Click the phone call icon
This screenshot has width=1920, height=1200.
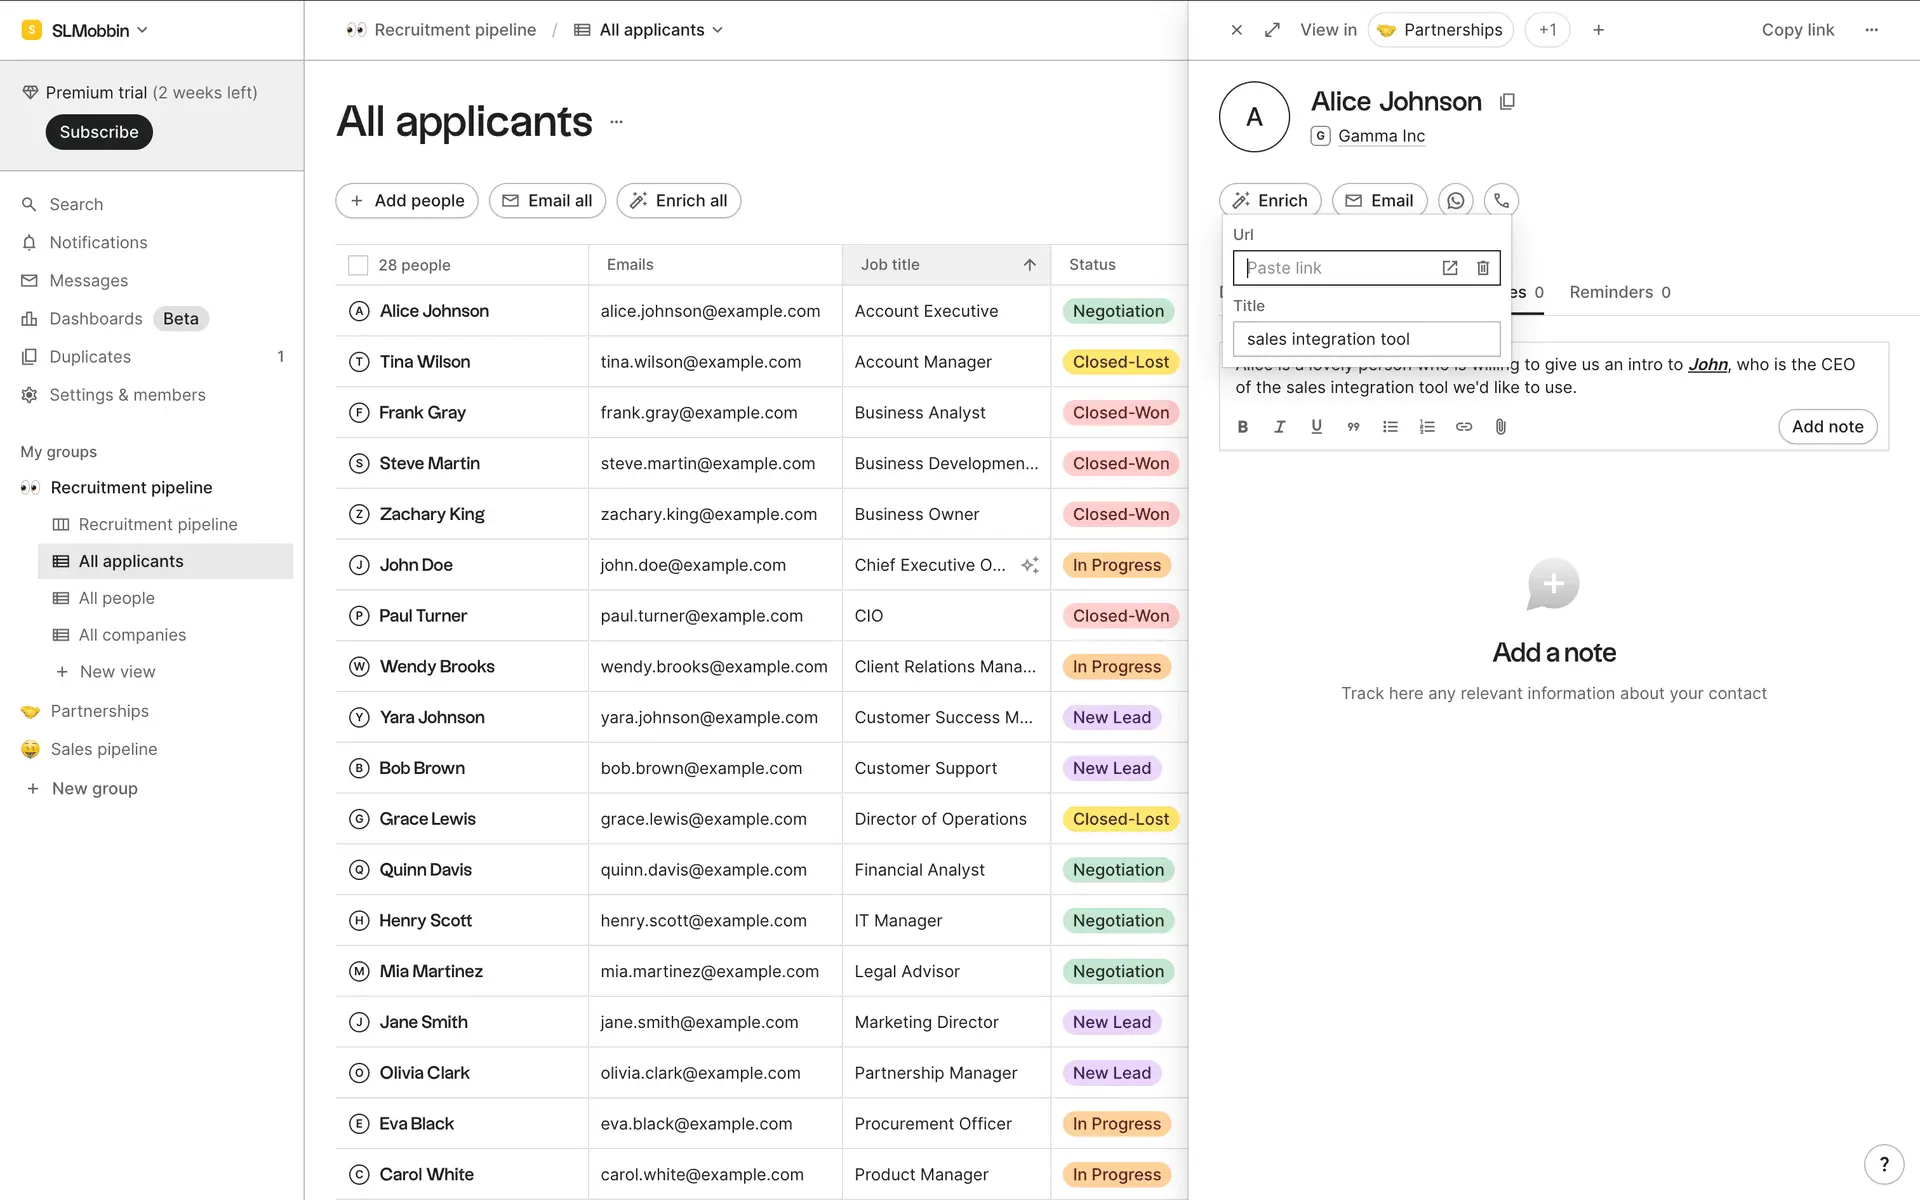pyautogui.click(x=1501, y=201)
